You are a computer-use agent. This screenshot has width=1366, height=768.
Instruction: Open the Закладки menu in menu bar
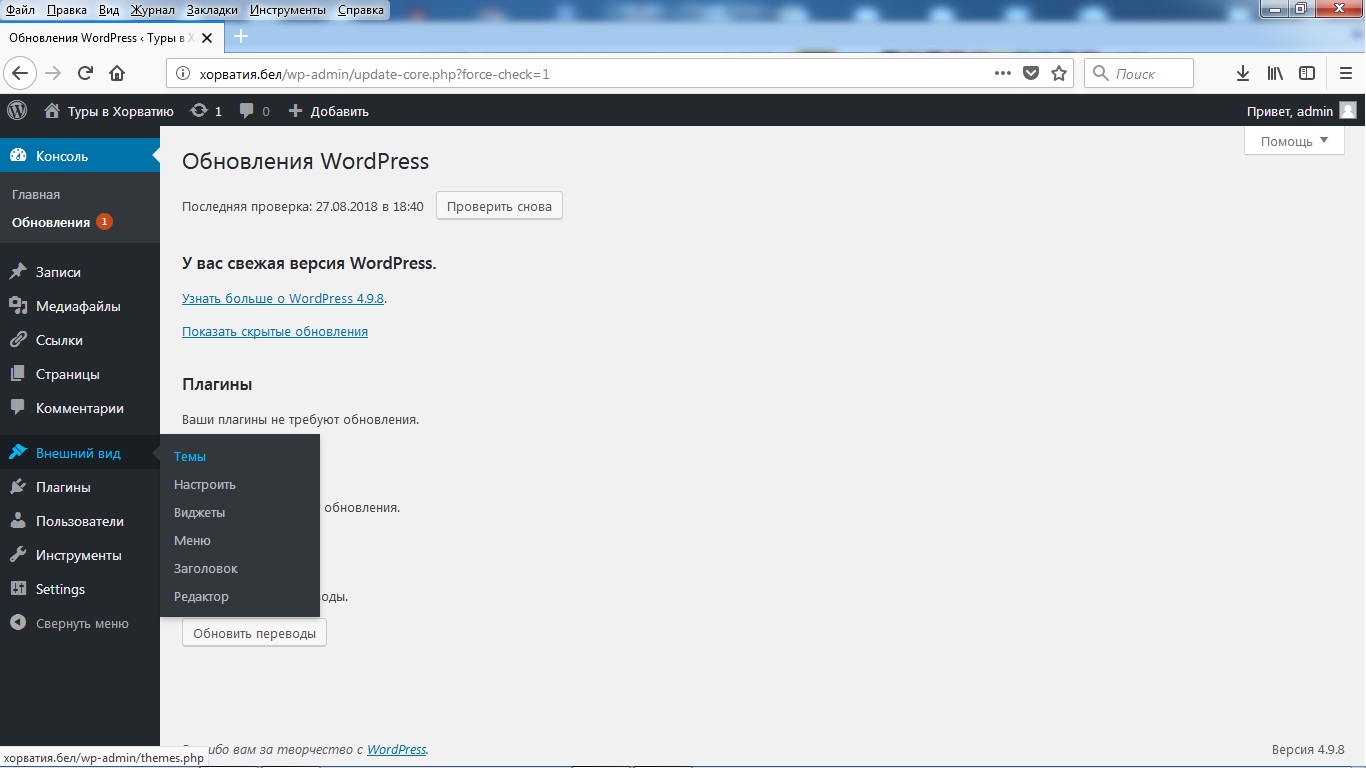point(212,10)
